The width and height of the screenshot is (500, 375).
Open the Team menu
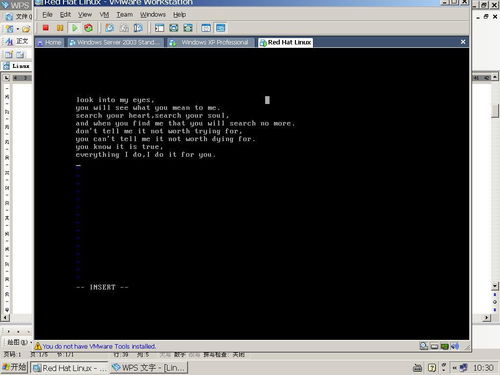(124, 15)
